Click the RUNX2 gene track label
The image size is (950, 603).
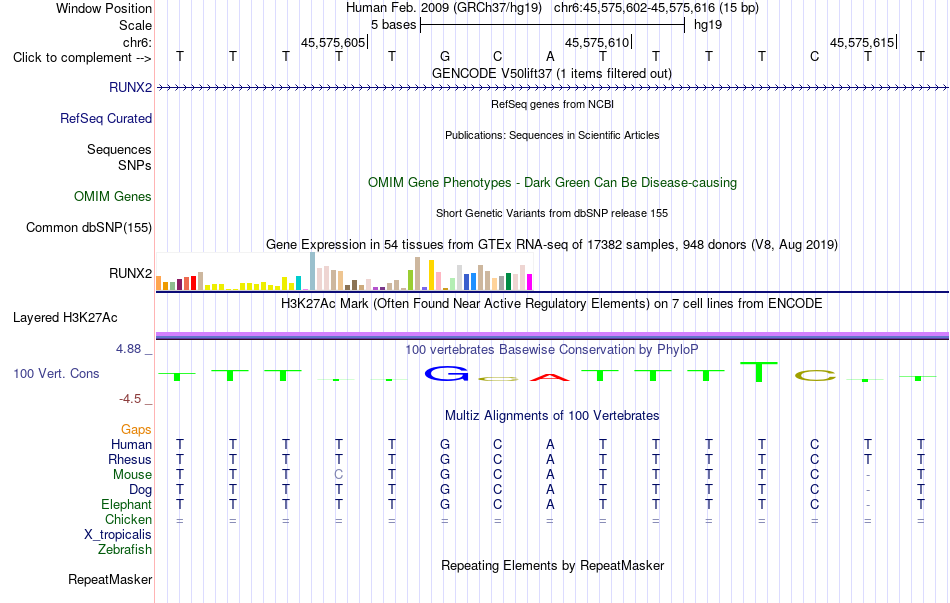click(x=130, y=87)
